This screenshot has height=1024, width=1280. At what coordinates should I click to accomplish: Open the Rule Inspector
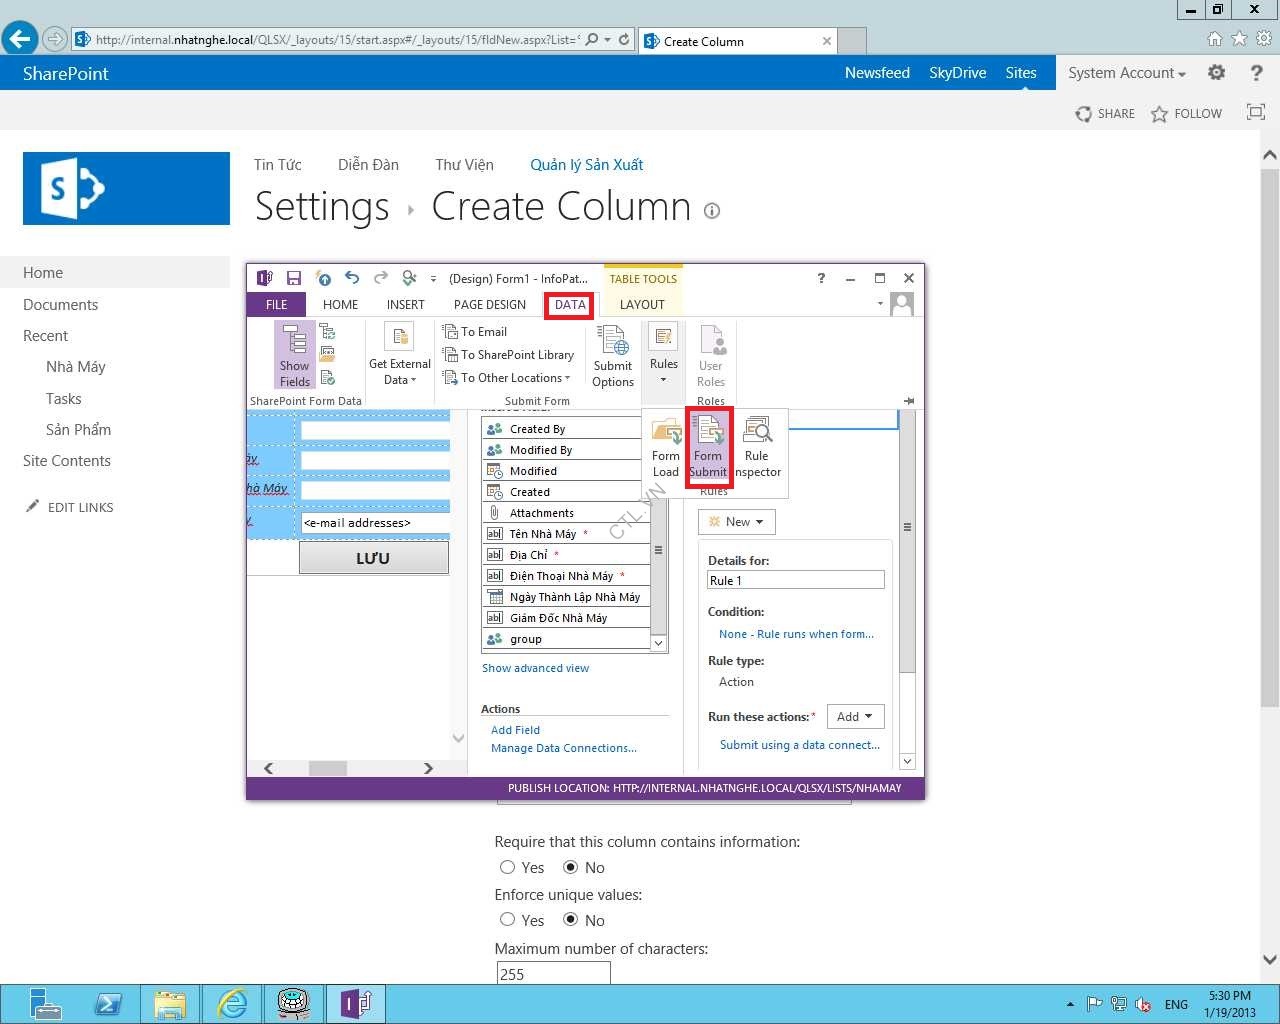click(x=757, y=447)
